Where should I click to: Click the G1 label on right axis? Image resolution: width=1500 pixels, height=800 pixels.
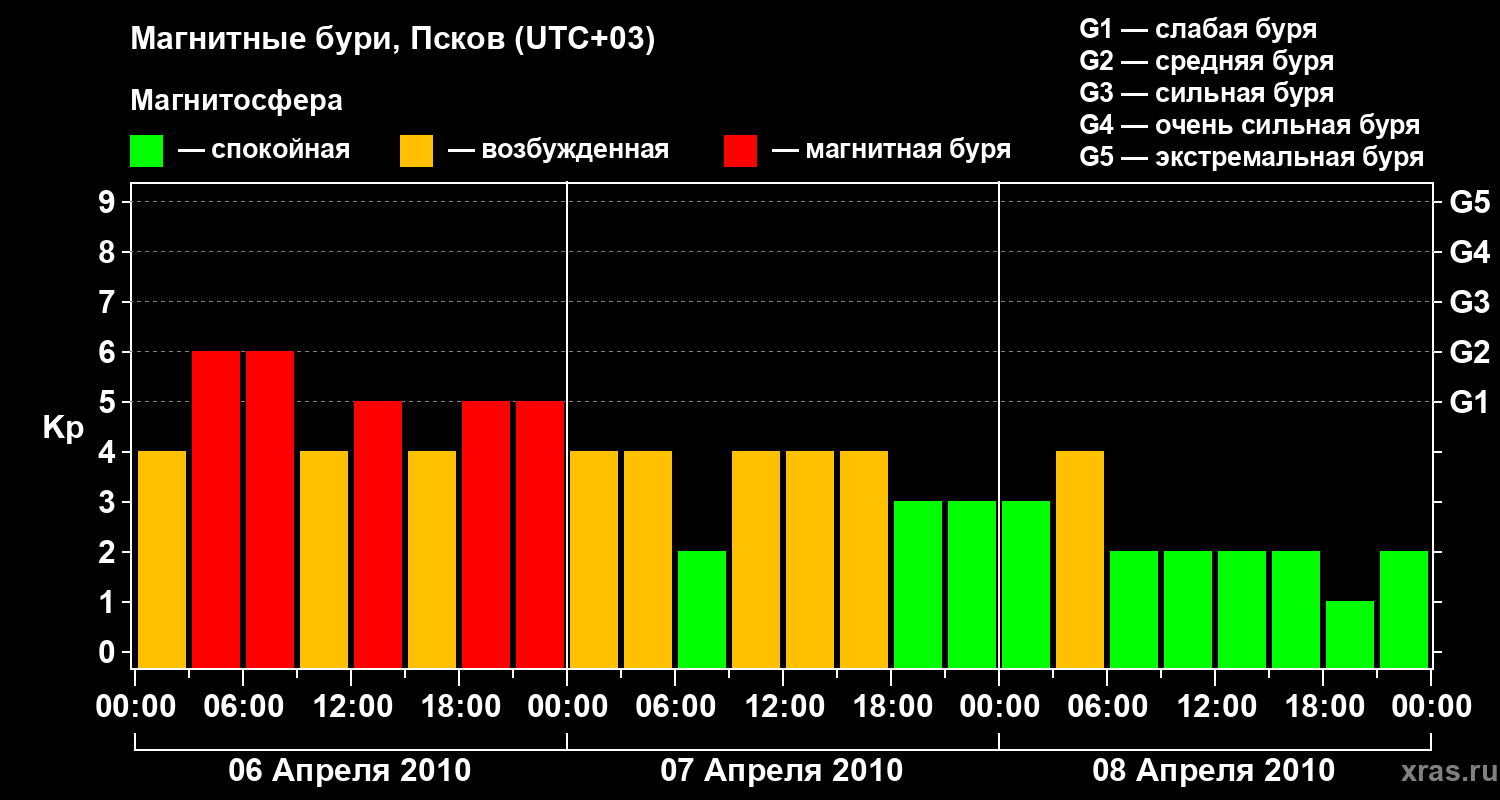[x=1470, y=403]
